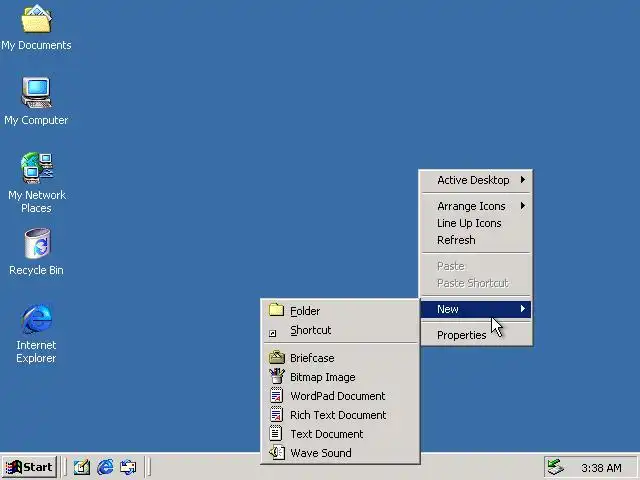Create a new Folder from submenu

pyautogui.click(x=341, y=311)
